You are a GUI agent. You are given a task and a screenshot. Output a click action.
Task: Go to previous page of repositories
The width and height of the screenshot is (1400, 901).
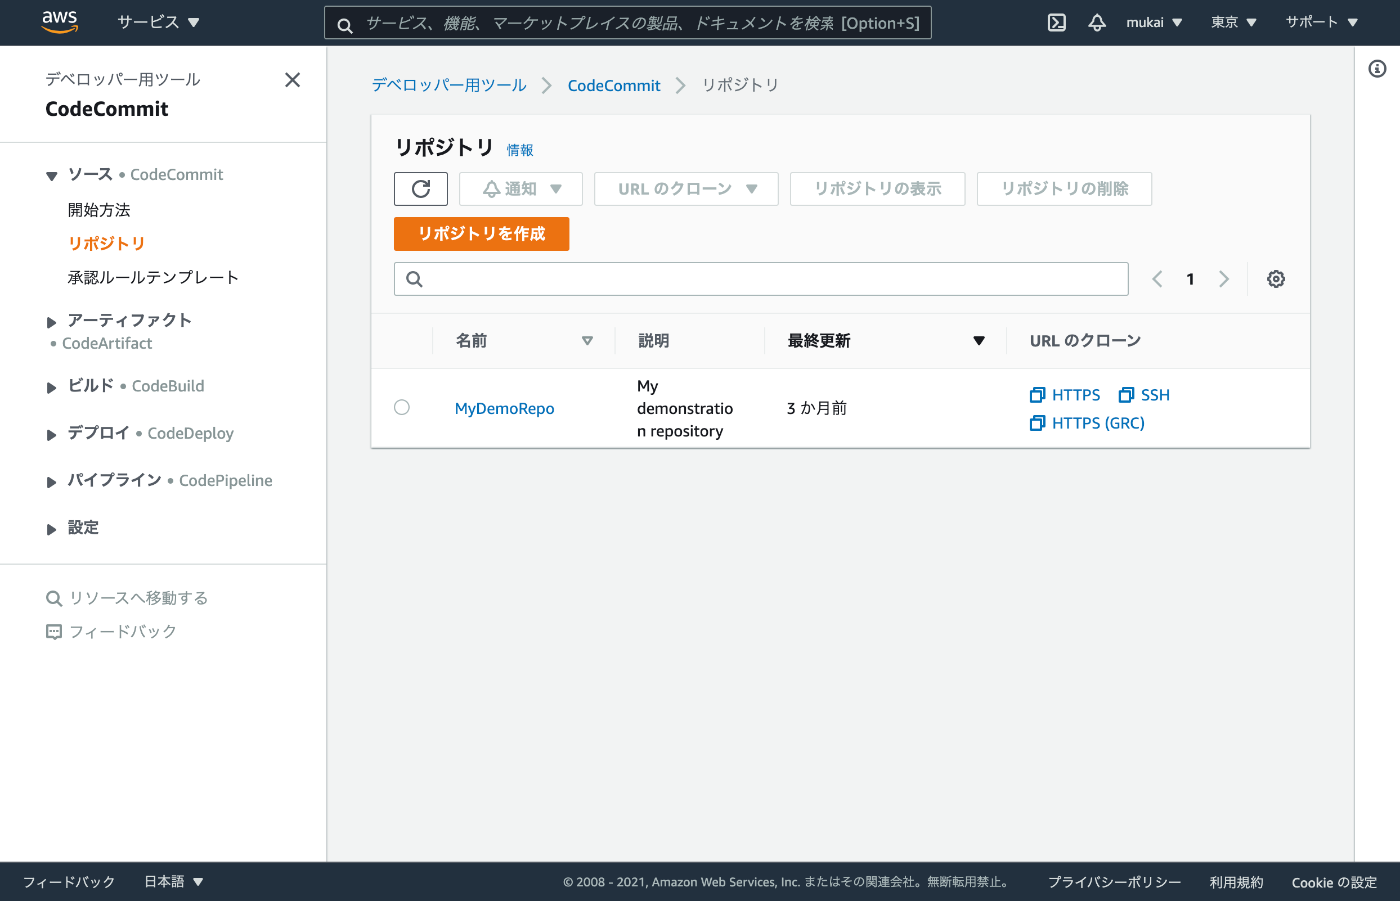(1157, 279)
